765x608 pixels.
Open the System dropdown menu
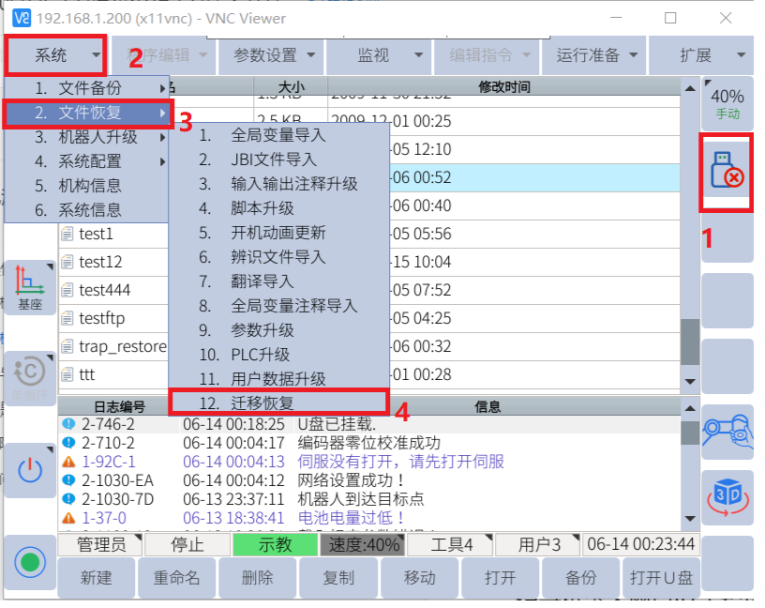[54, 55]
